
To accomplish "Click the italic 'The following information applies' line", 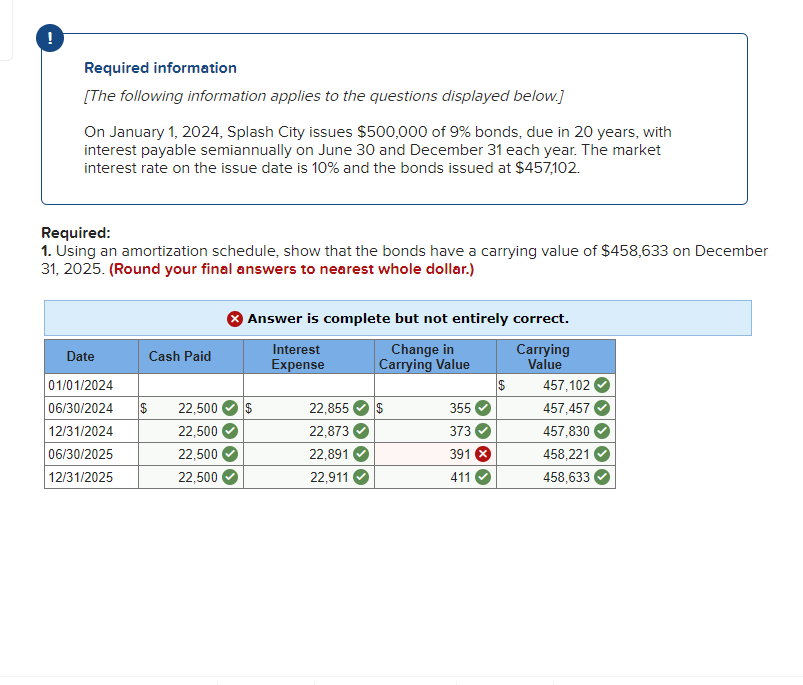I will point(324,96).
